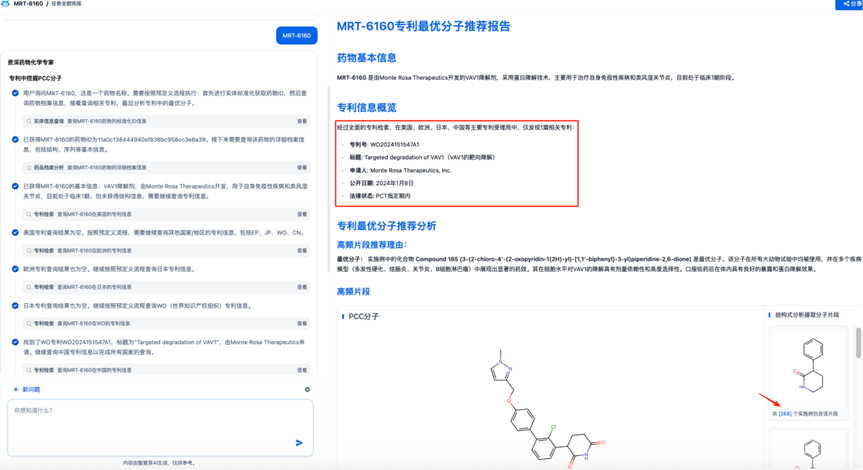Click check icon beside 用户询问MRT-6160 step
863x470 pixels.
click(15, 93)
